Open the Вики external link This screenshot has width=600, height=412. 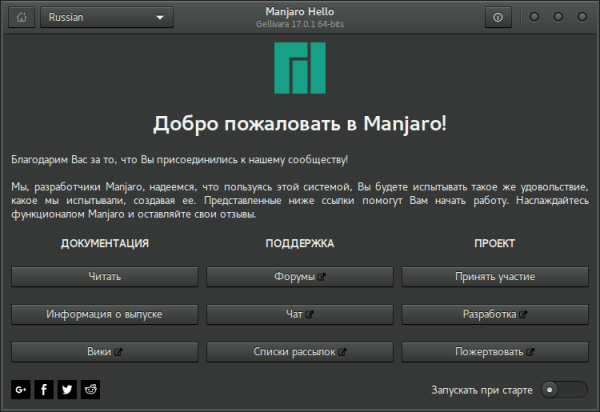click(105, 352)
